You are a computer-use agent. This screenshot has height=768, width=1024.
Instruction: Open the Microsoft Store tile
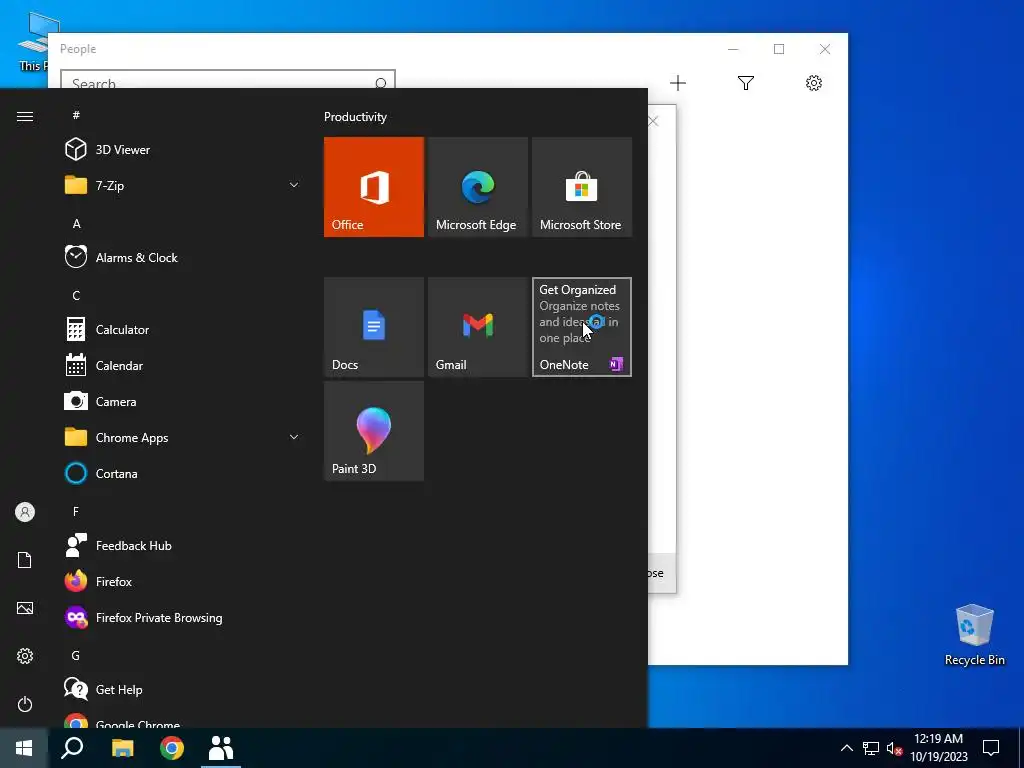(x=581, y=187)
